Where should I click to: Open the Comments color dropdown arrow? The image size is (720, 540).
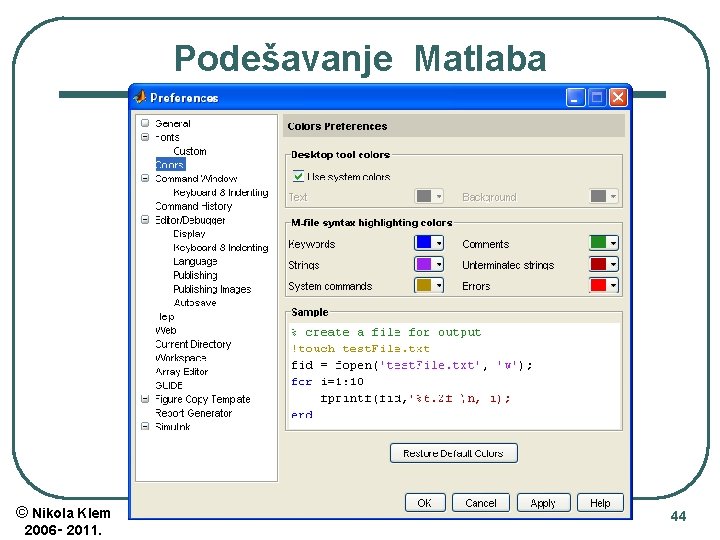(613, 243)
